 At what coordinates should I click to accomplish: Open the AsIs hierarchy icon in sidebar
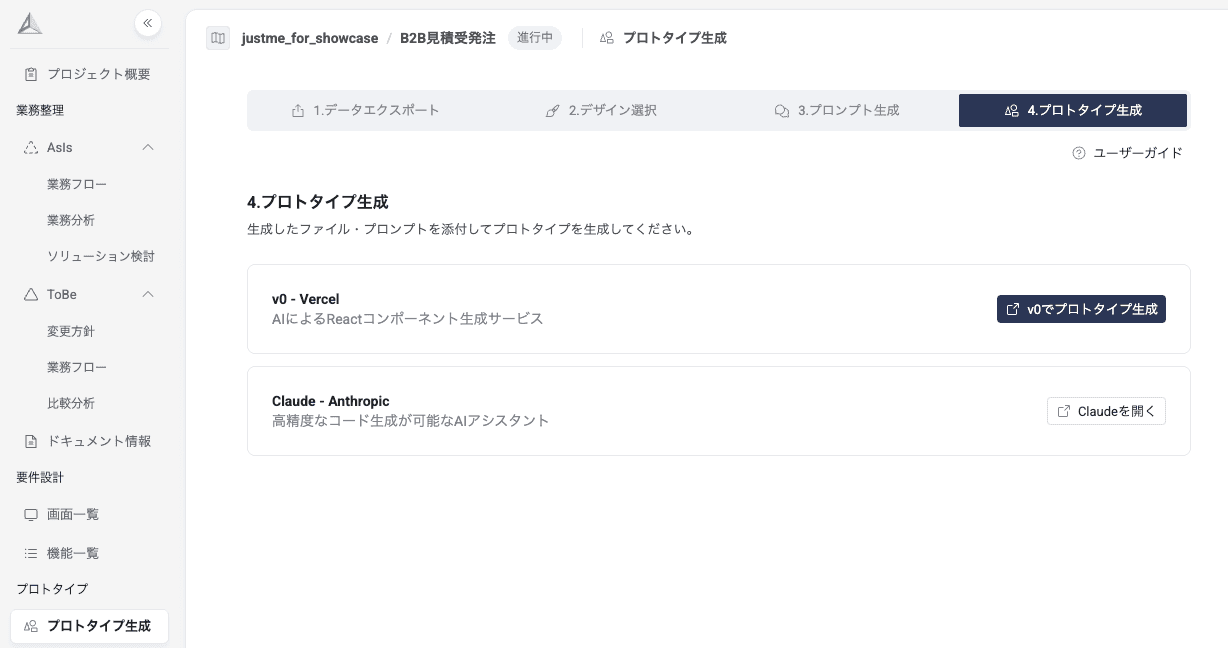point(31,147)
